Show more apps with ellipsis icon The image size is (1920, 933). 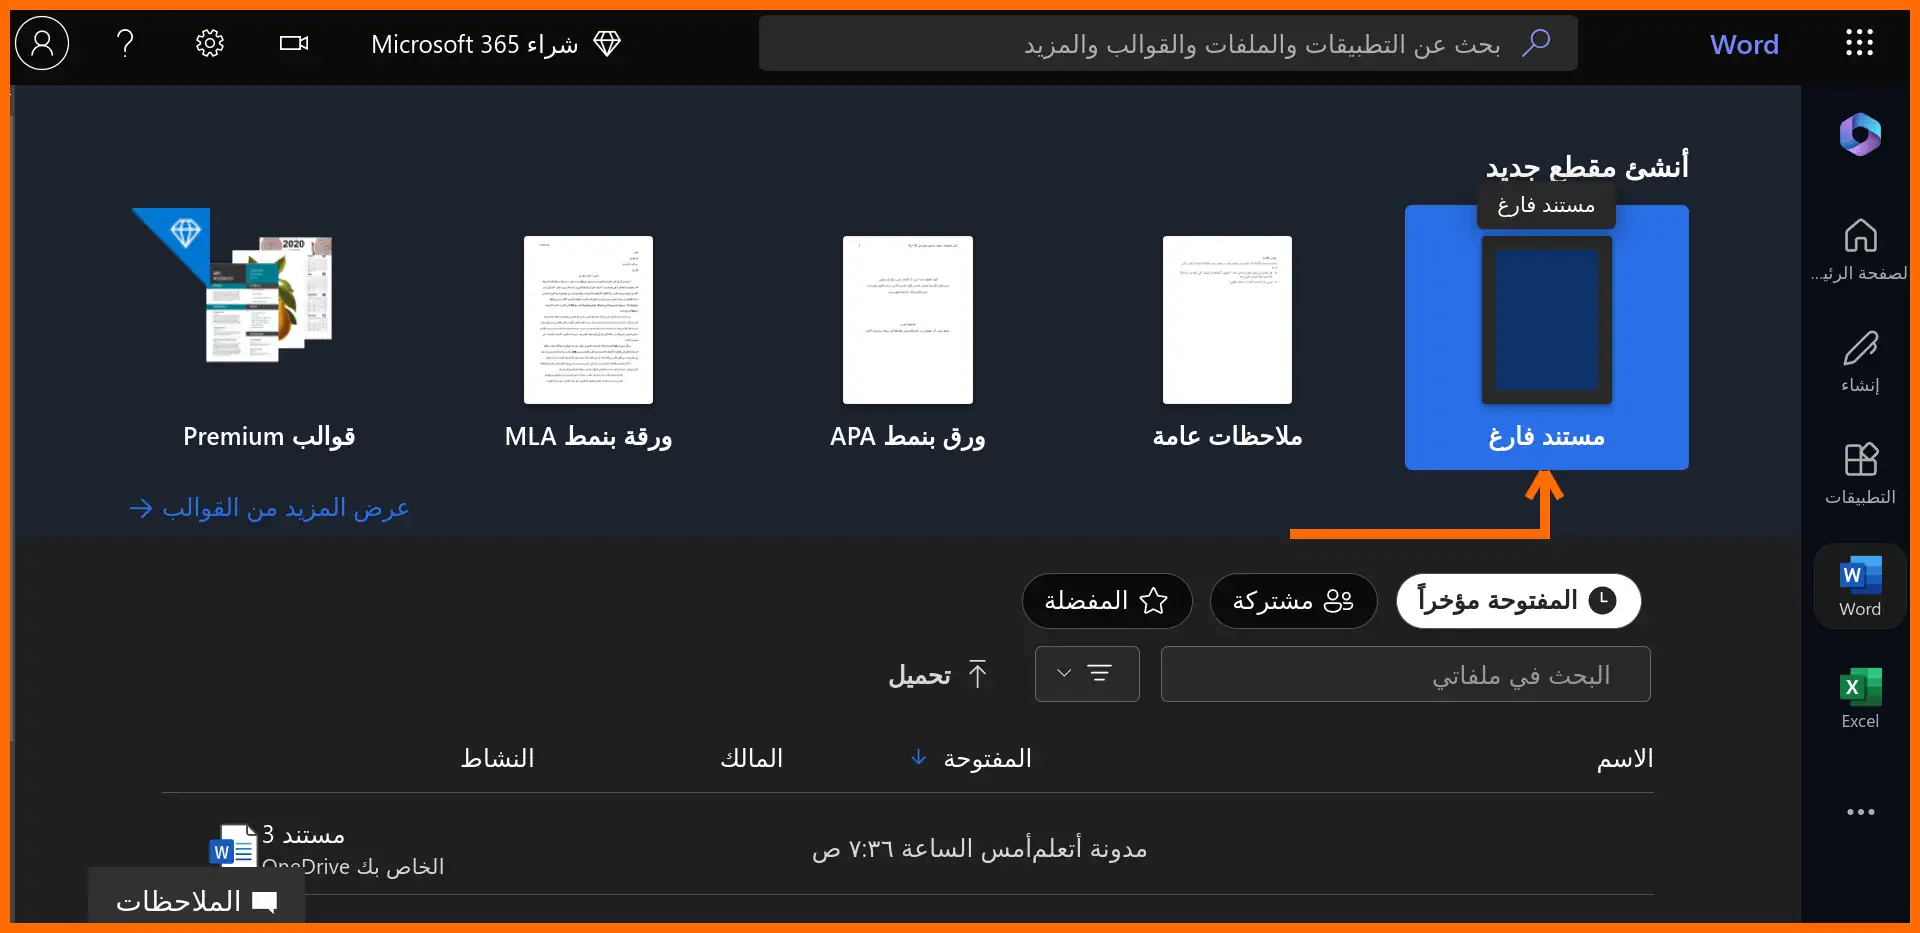(1860, 812)
